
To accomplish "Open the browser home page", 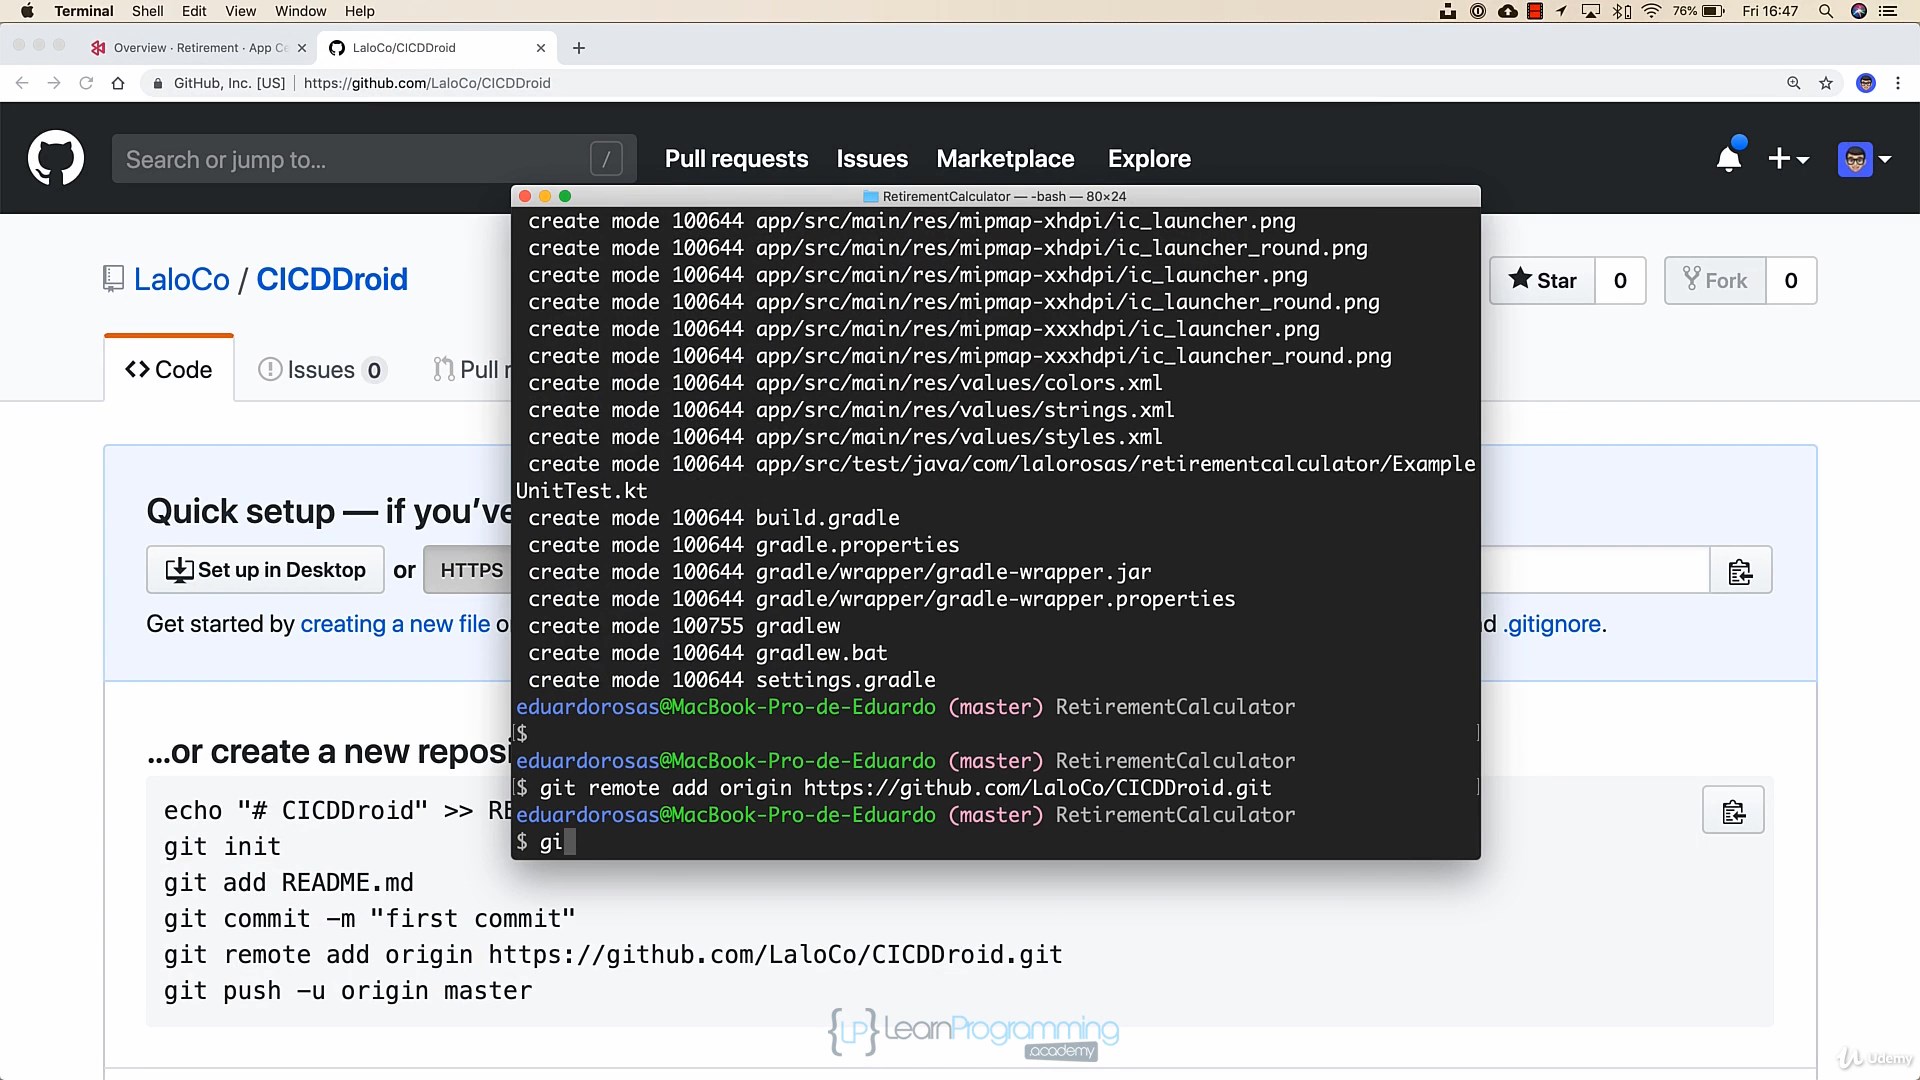I will 118,83.
